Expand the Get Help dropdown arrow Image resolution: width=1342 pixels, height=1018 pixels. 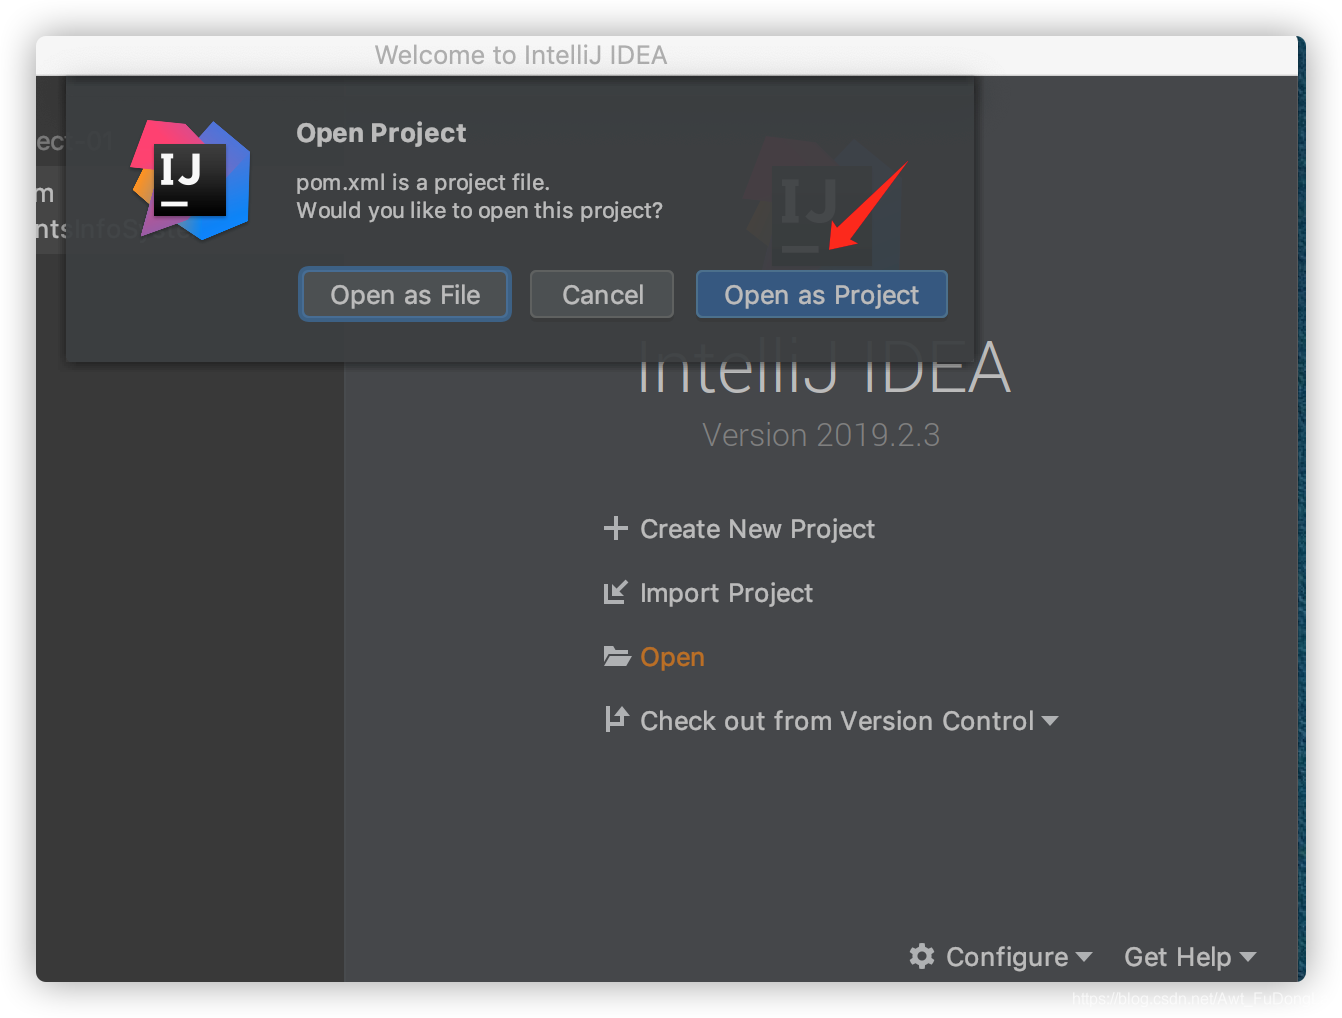tap(1247, 957)
